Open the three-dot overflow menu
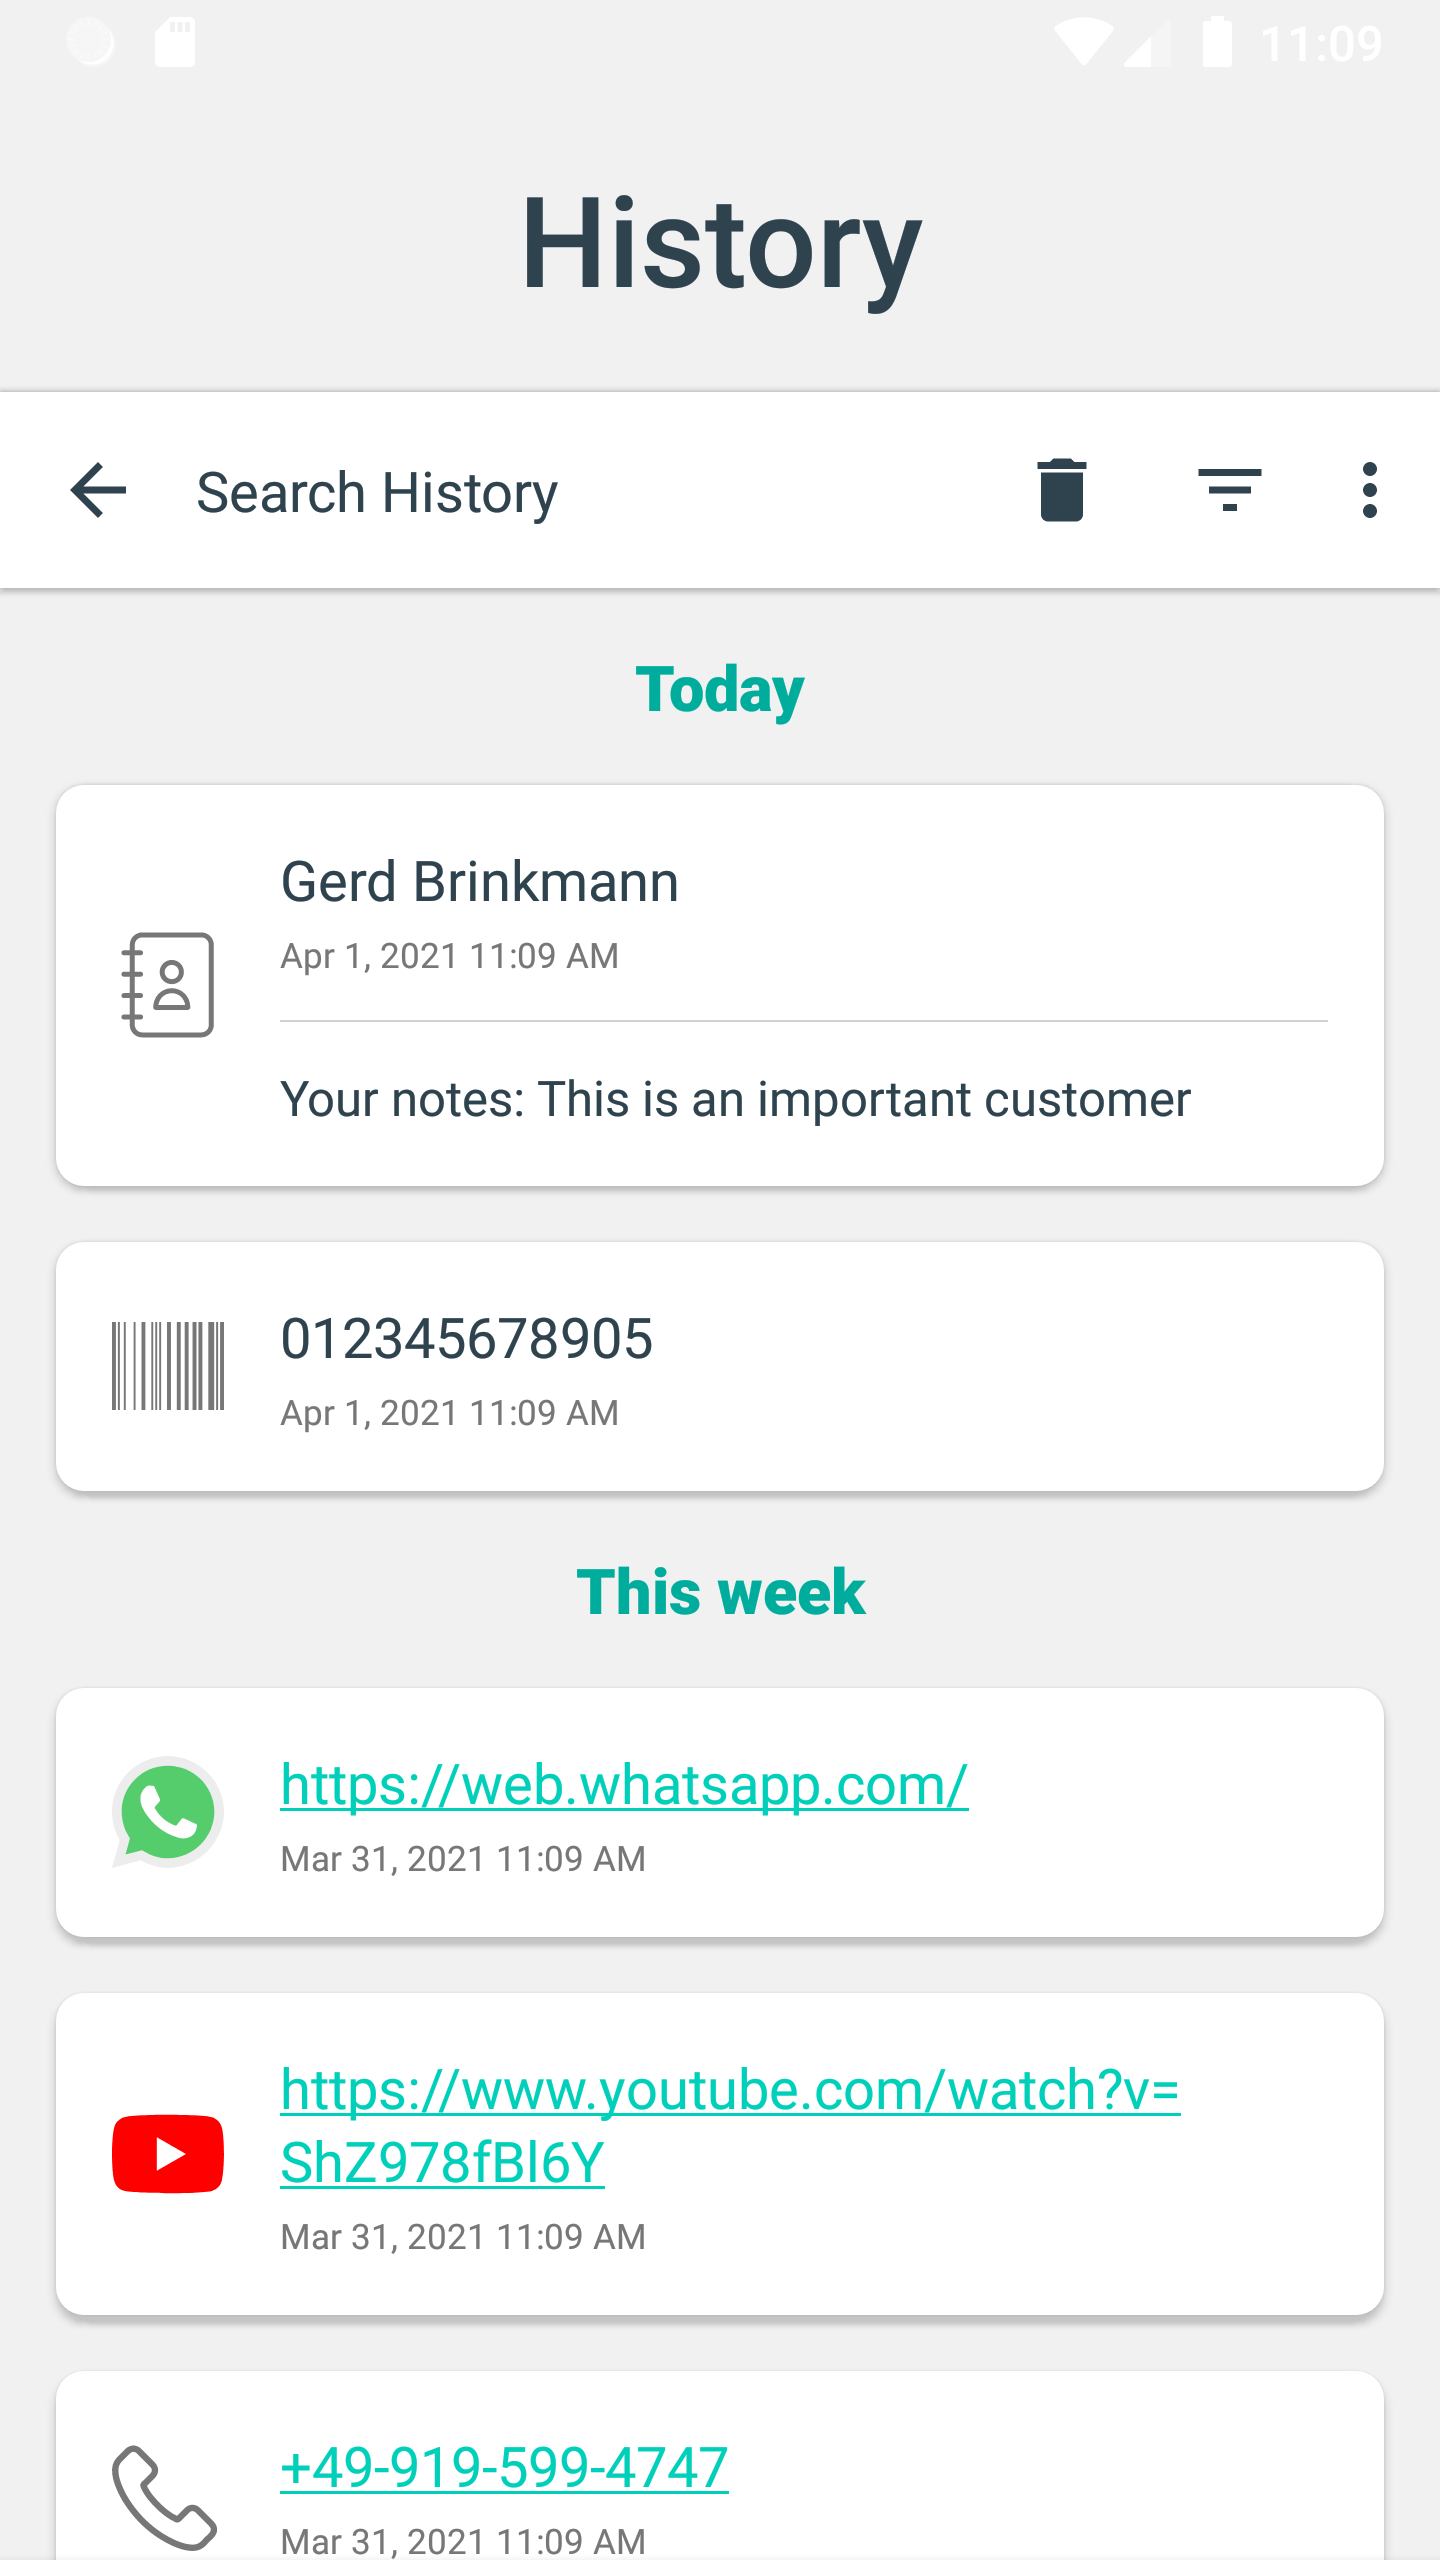 1369,490
